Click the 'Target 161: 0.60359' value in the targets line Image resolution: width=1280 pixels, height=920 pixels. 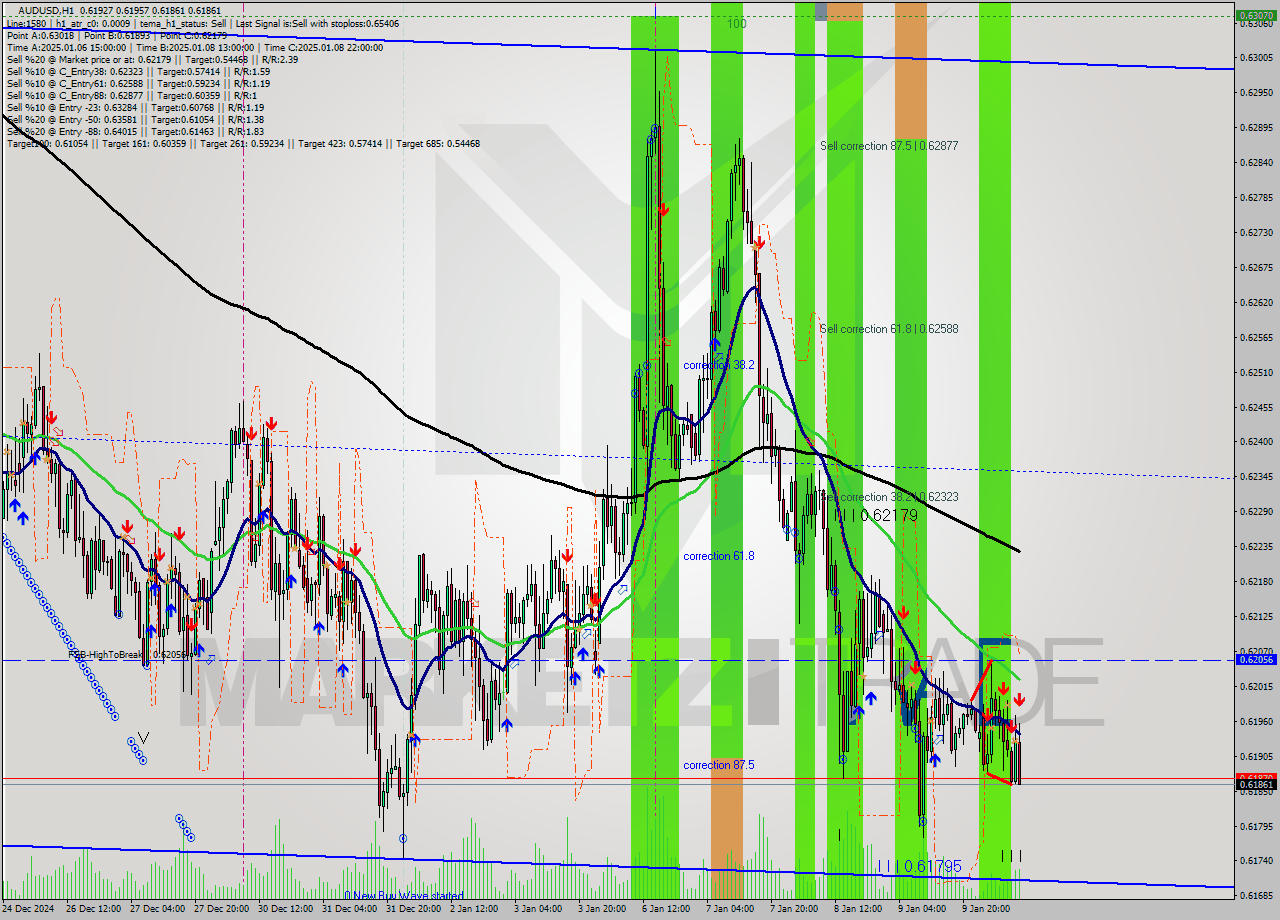pyautogui.click(x=146, y=144)
